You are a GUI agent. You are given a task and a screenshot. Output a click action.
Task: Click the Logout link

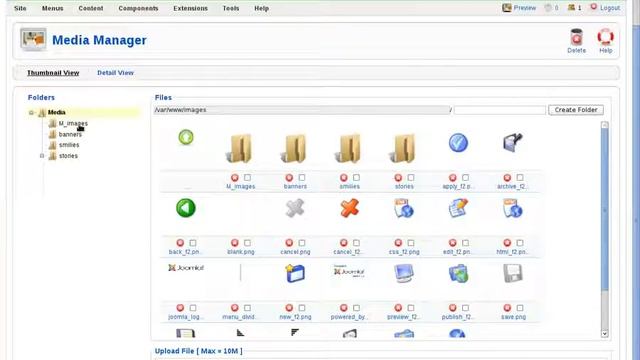point(610,8)
